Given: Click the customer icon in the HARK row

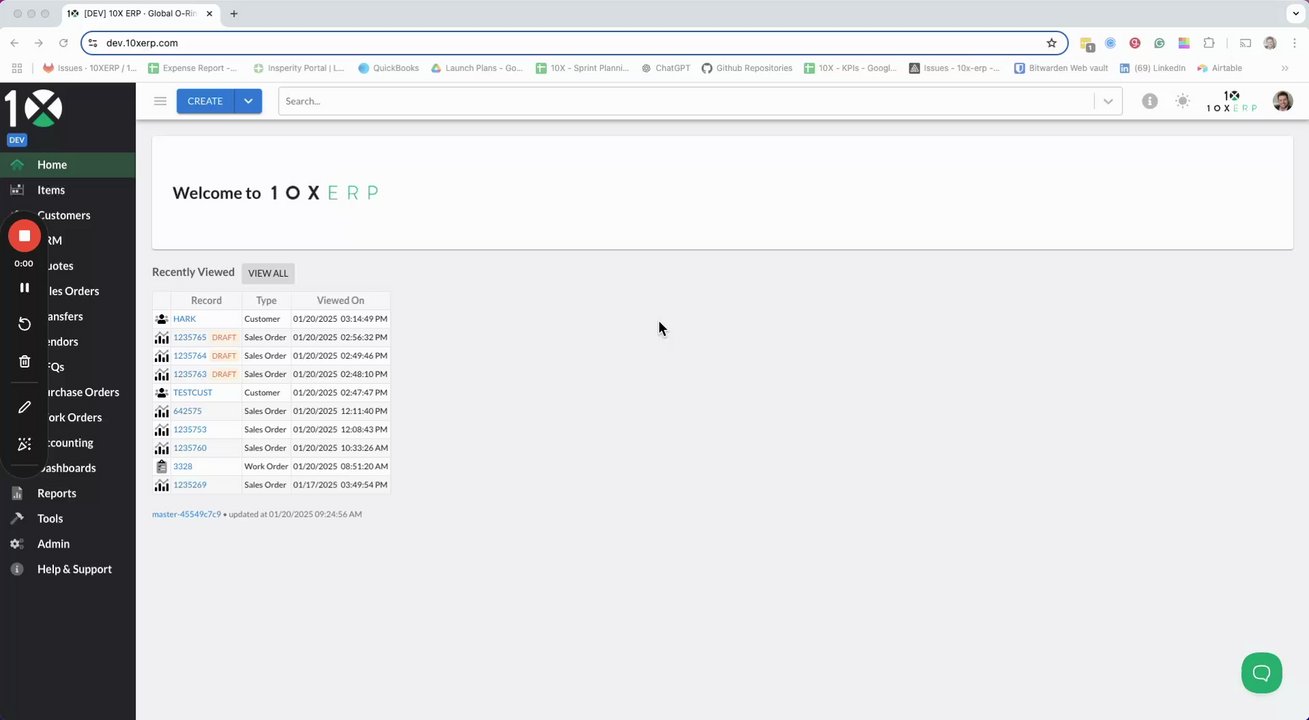Looking at the screenshot, I should click(162, 319).
